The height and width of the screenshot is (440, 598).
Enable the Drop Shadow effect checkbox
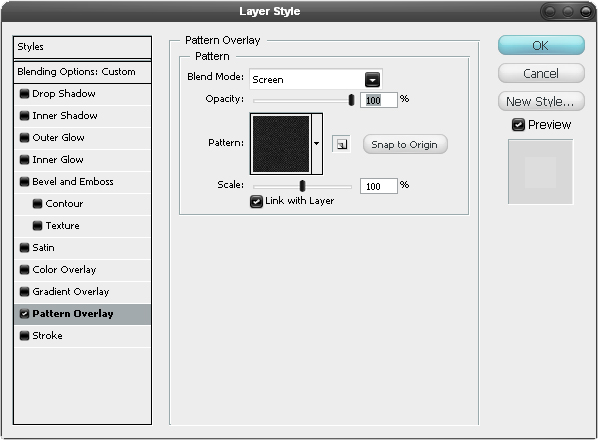click(x=24, y=94)
